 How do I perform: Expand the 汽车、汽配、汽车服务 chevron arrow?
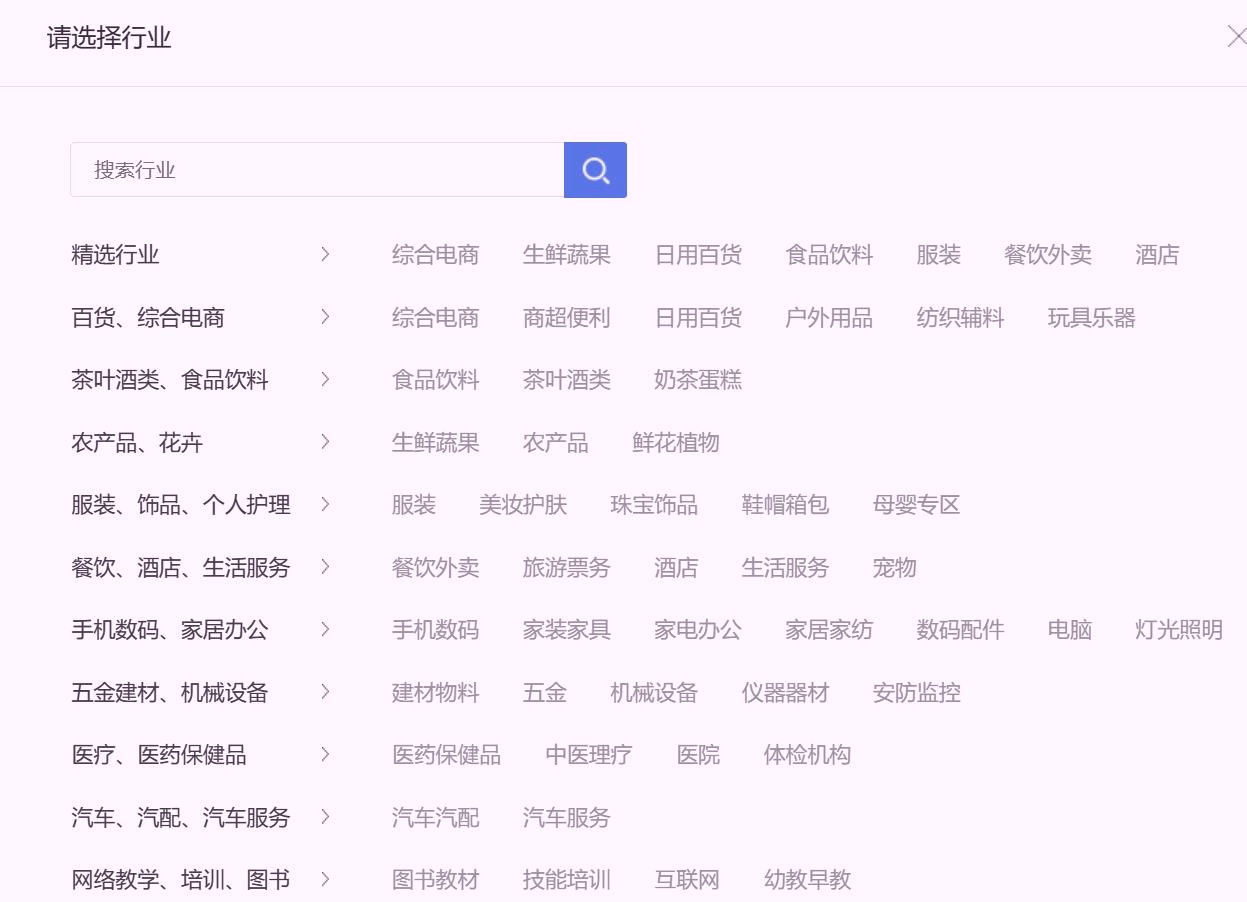tap(325, 817)
